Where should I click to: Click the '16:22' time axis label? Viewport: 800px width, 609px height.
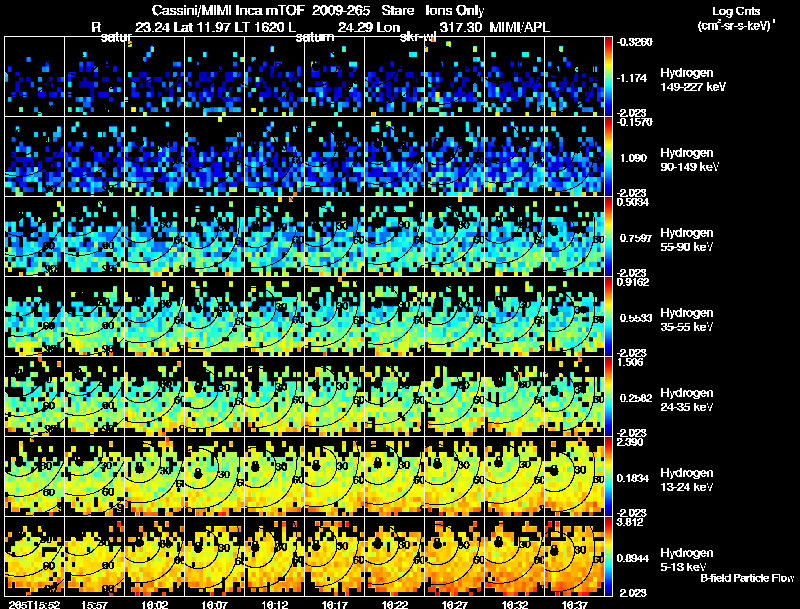pyautogui.click(x=394, y=604)
